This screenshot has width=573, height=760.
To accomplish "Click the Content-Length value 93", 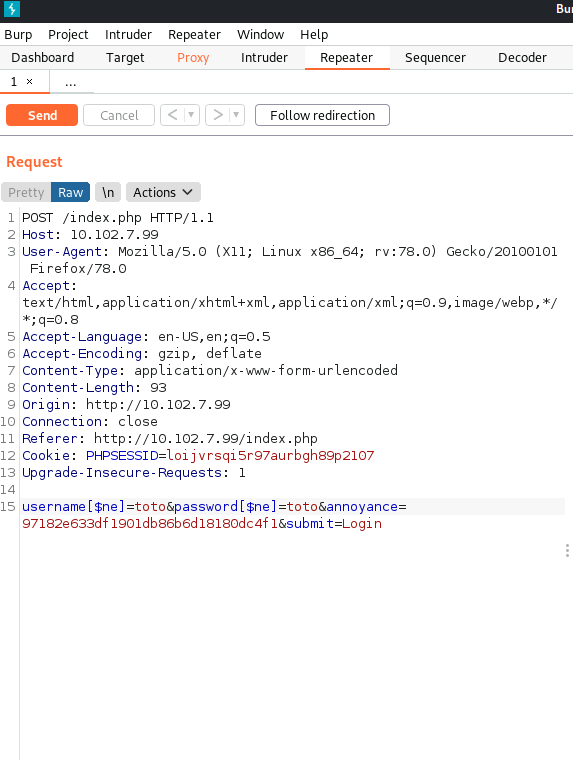I will coord(159,388).
